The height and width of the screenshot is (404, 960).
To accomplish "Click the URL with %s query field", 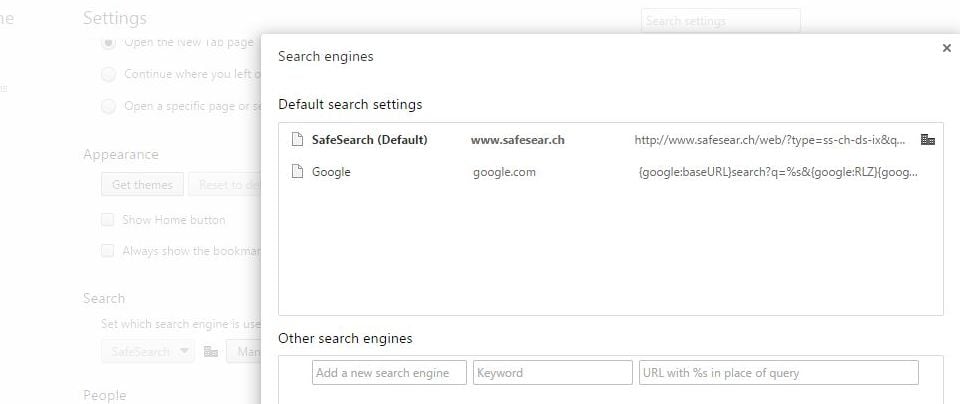I will coord(778,373).
